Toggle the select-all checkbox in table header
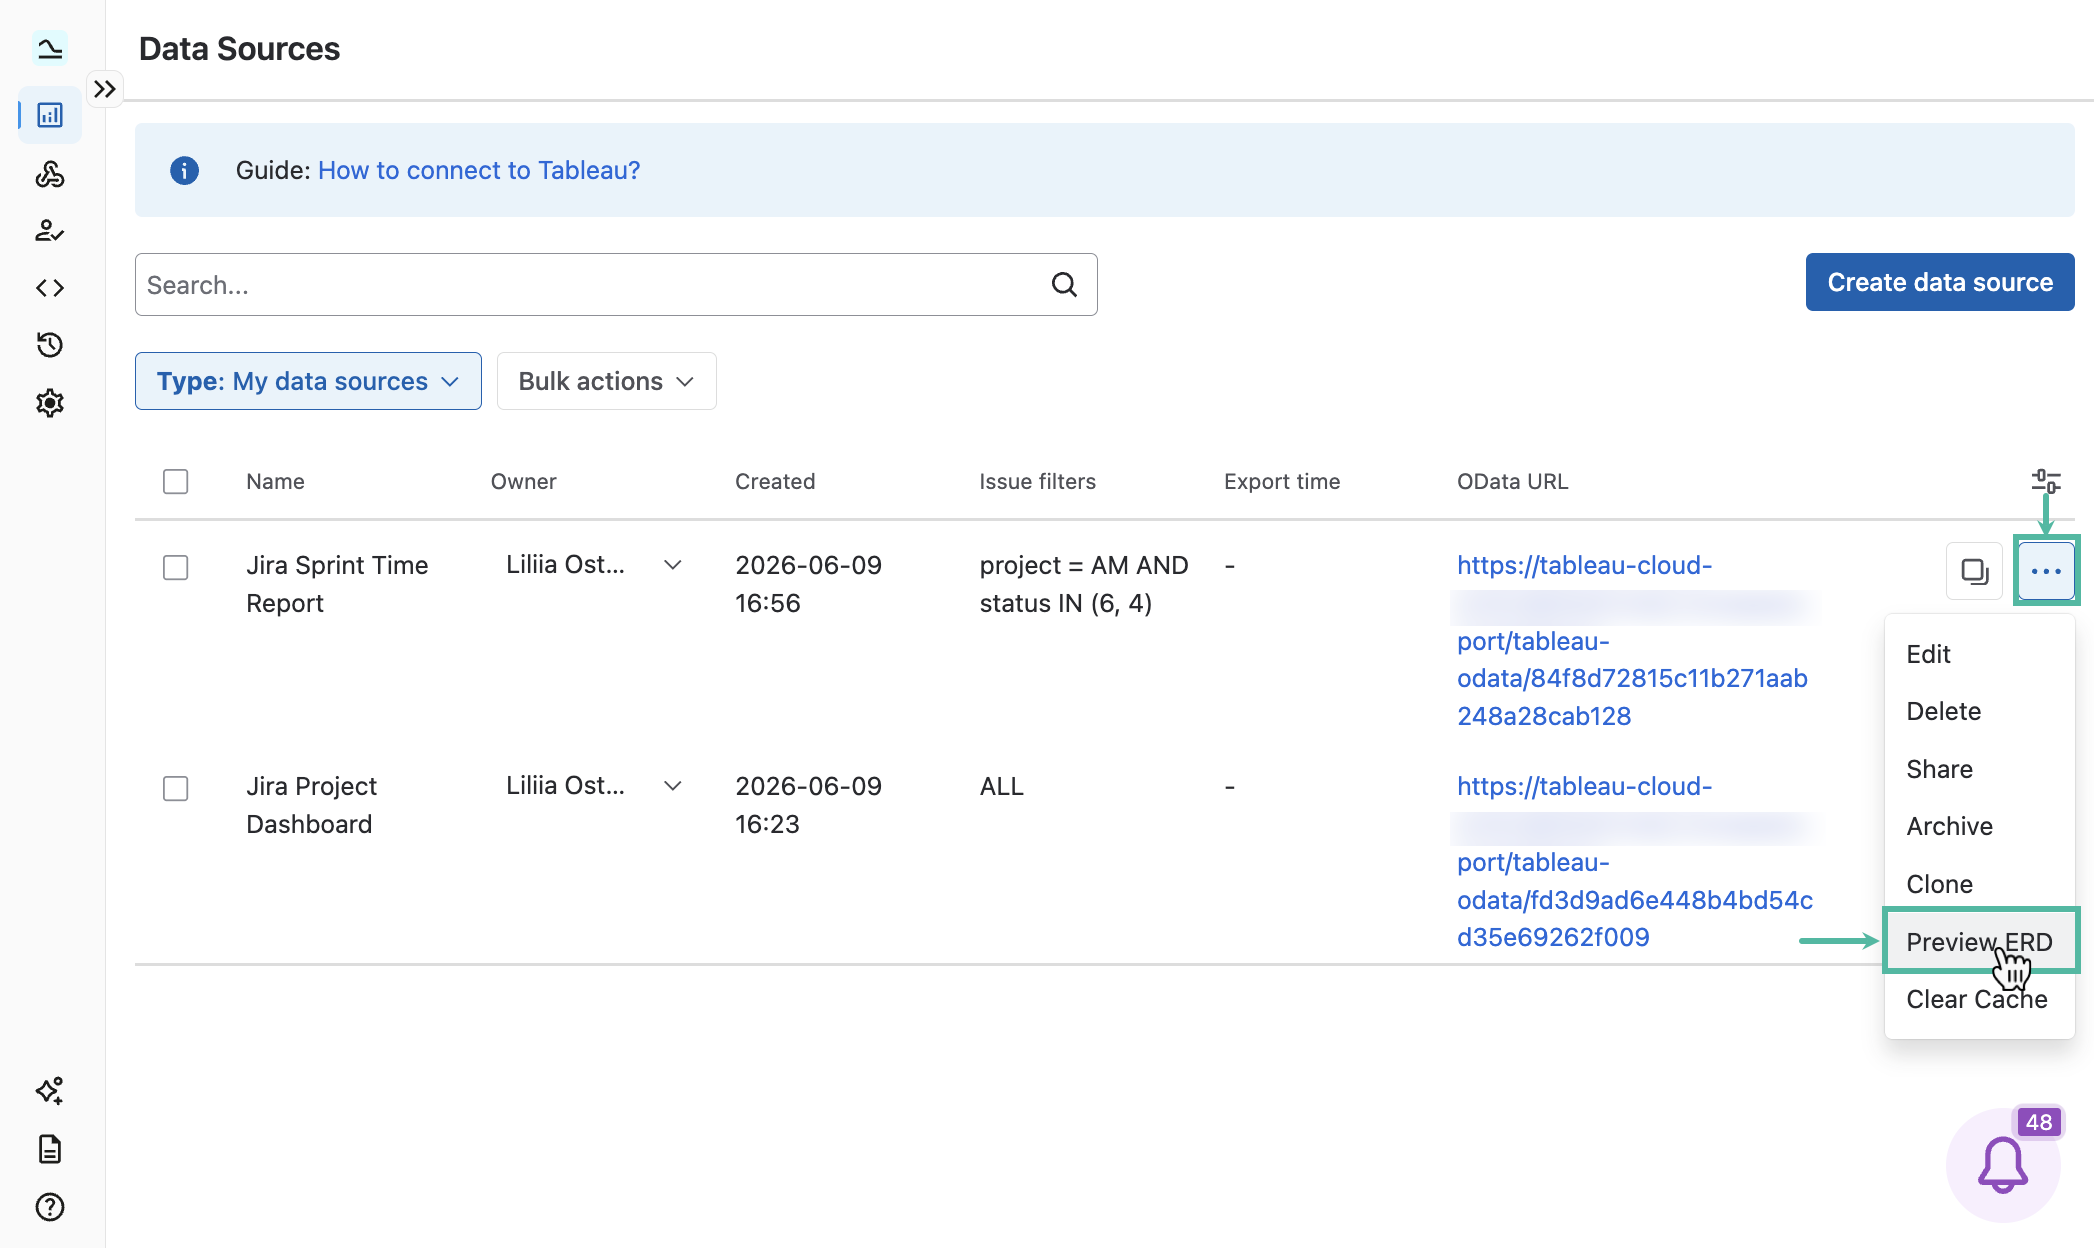2094x1248 pixels. 176,481
